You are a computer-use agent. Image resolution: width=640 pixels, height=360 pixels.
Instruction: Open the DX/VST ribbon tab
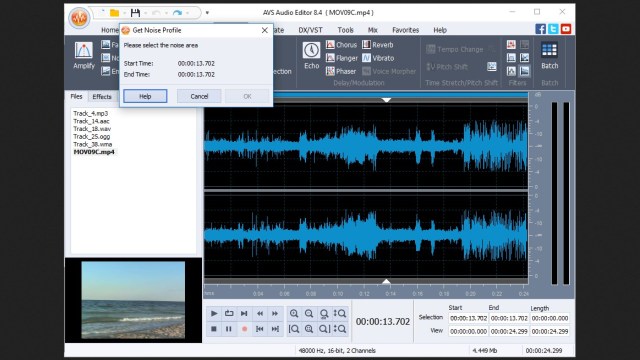click(x=310, y=30)
